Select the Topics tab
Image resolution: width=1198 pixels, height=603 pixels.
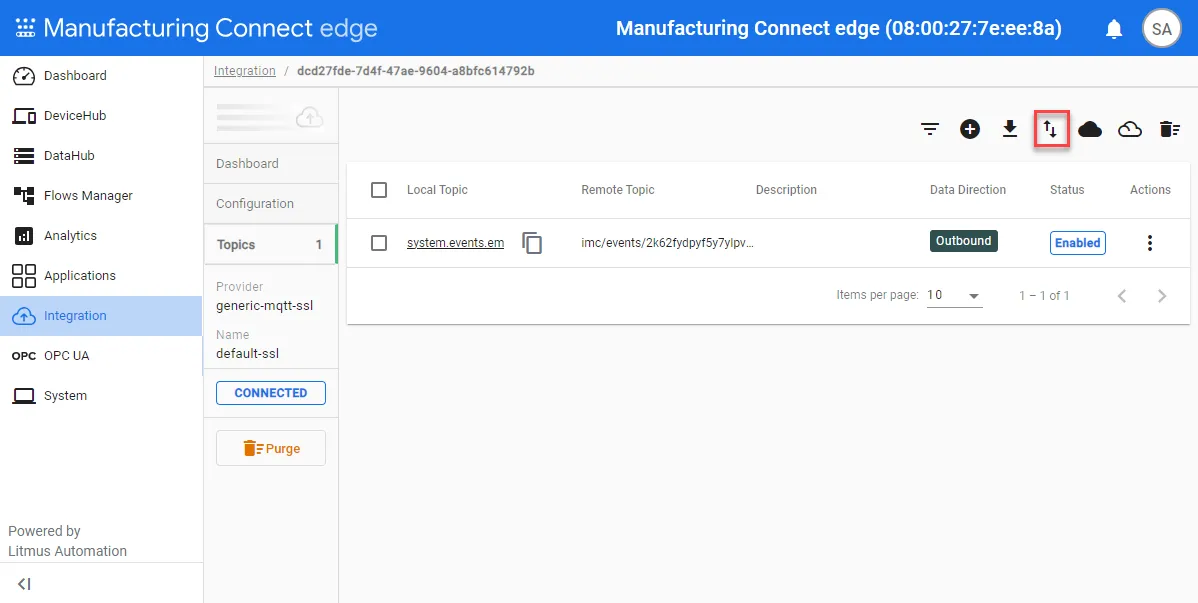coord(270,245)
